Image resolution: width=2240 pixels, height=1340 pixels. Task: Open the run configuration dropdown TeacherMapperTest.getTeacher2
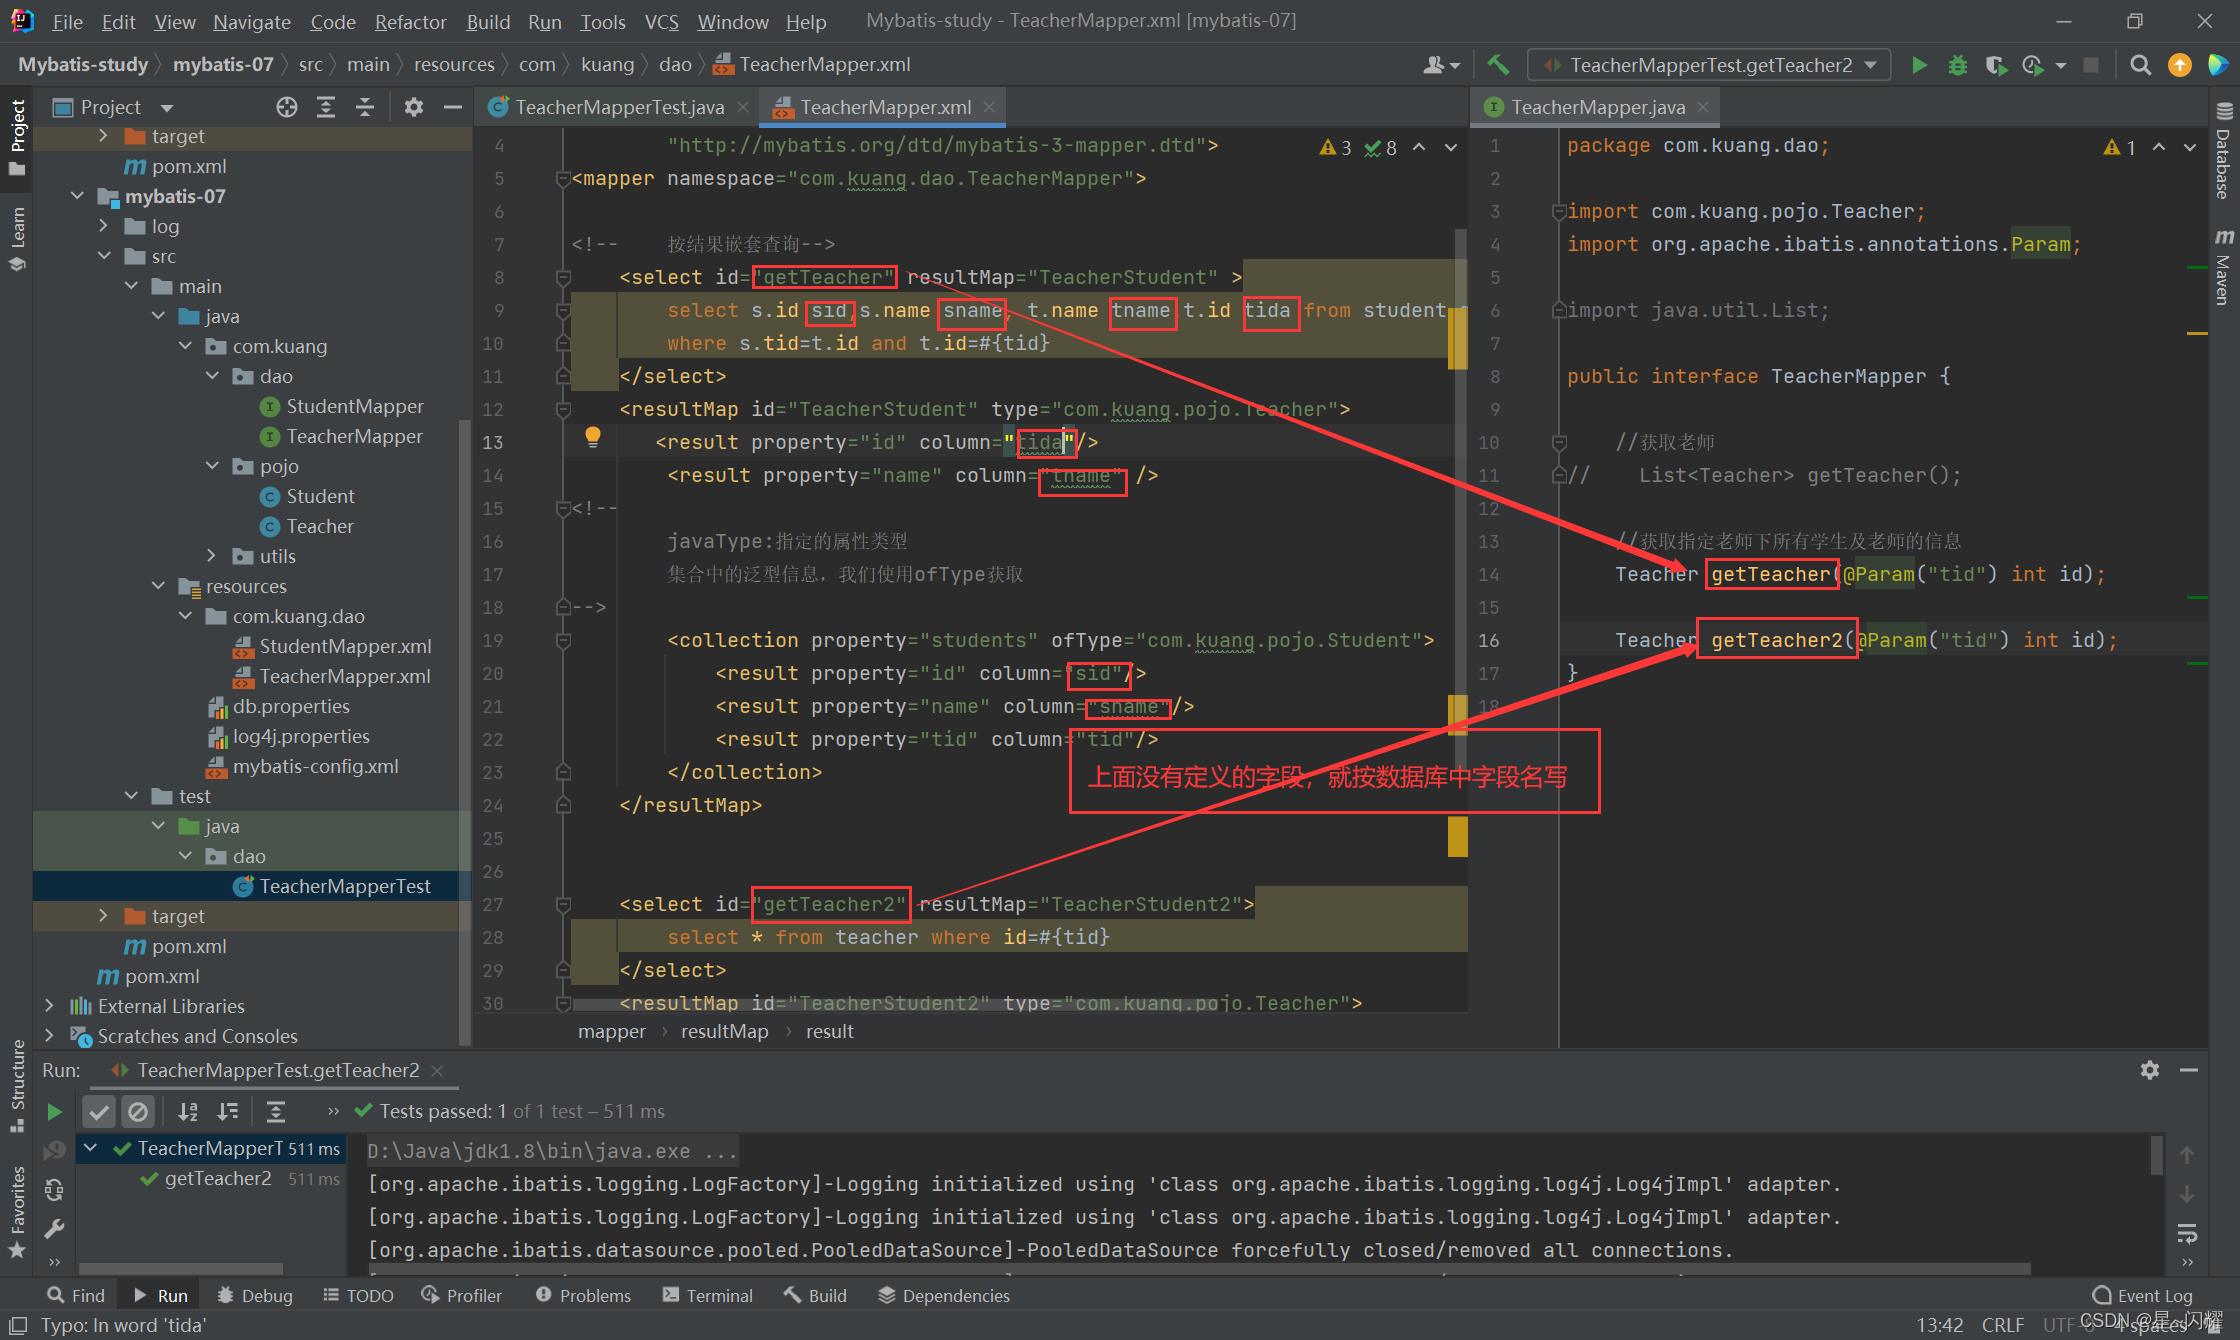click(x=1709, y=65)
